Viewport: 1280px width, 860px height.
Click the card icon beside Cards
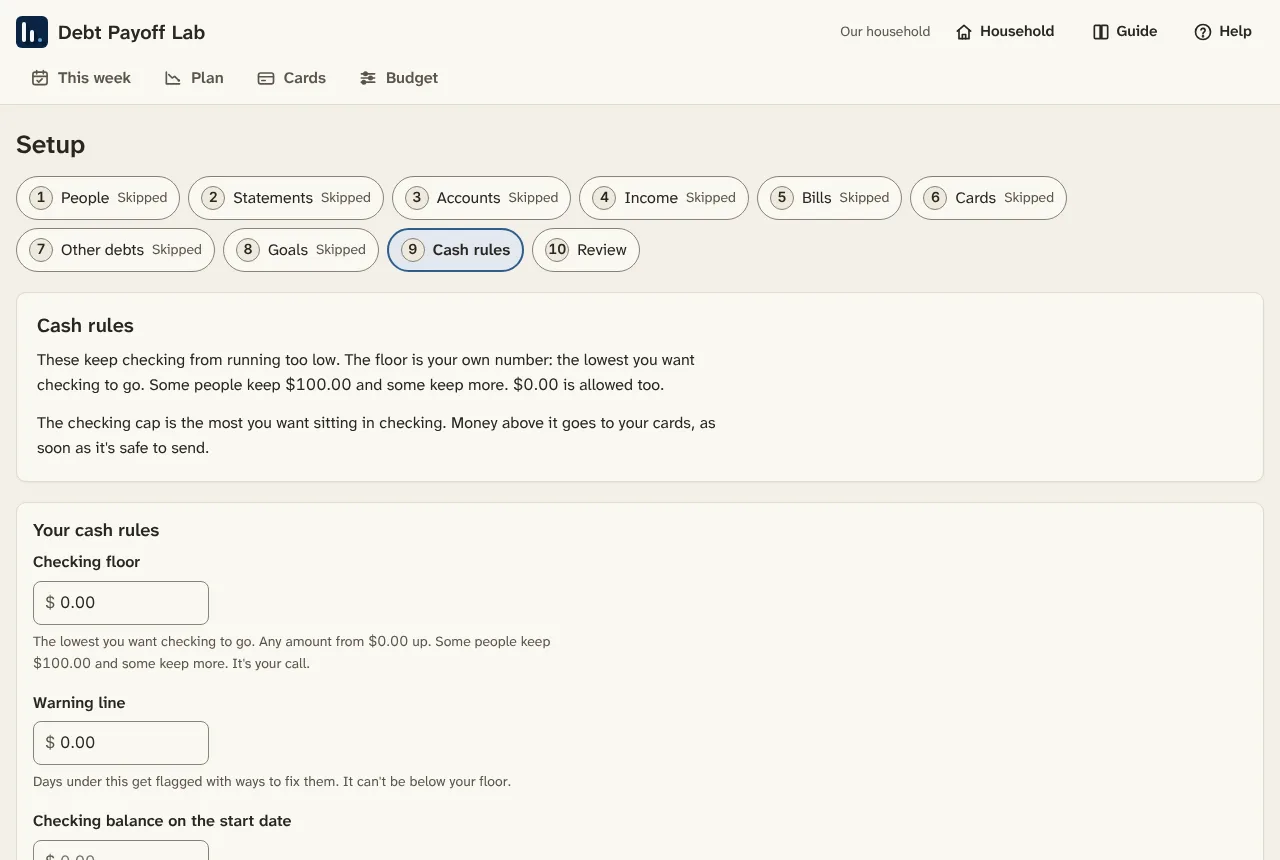click(266, 78)
